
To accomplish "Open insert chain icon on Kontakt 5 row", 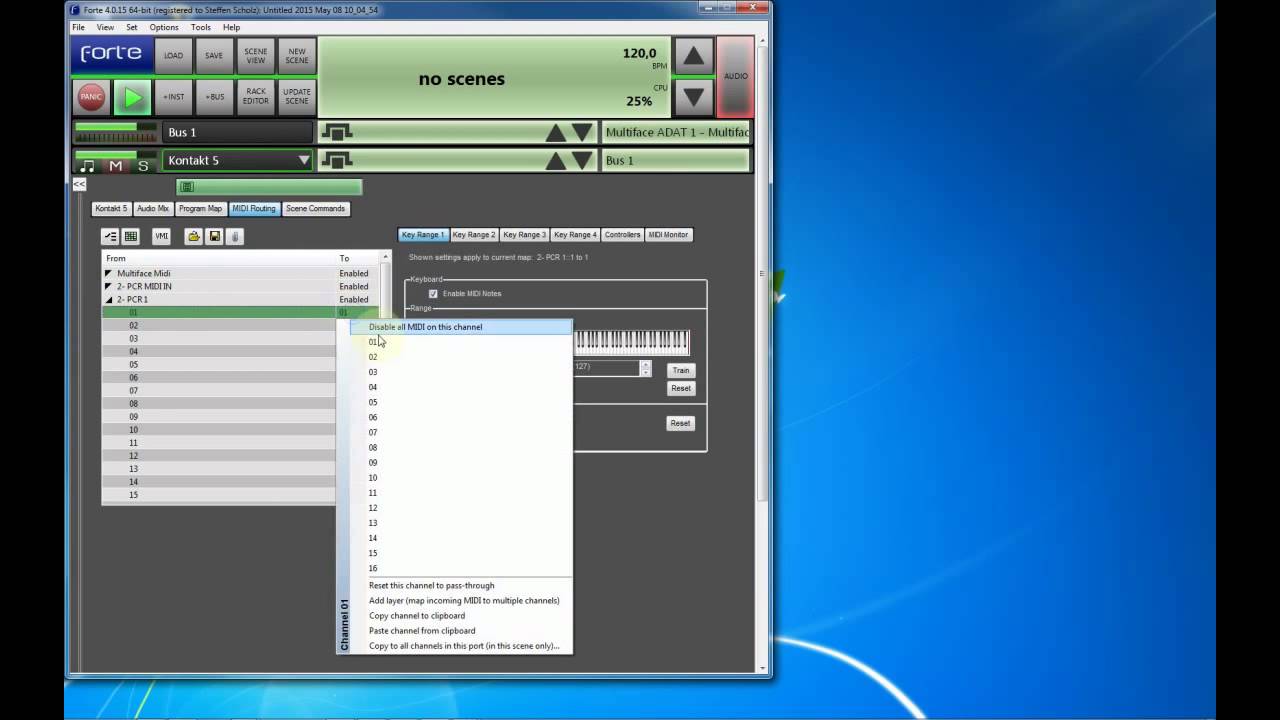I will (x=337, y=160).
